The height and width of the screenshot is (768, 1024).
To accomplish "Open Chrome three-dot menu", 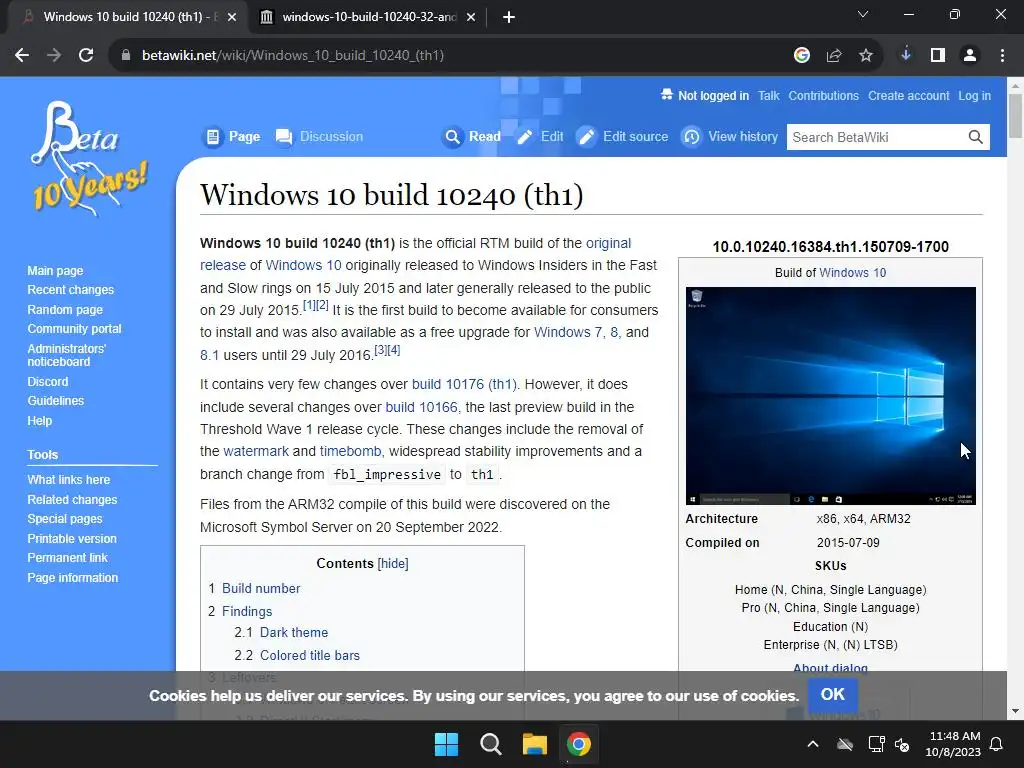I will point(1002,56).
